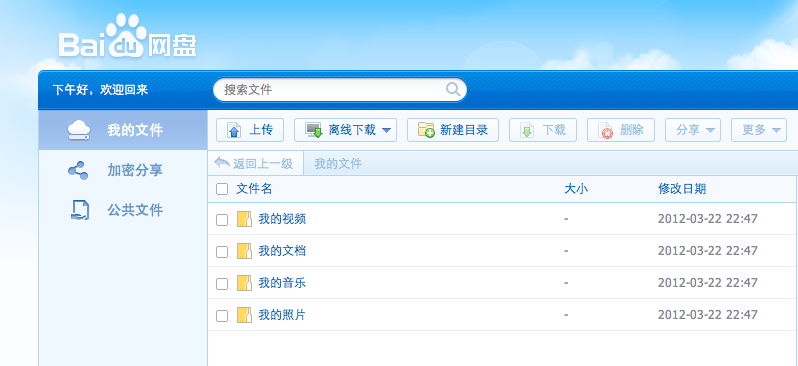
Task: Click the public files icon beside 公共文件
Action: coord(79,210)
